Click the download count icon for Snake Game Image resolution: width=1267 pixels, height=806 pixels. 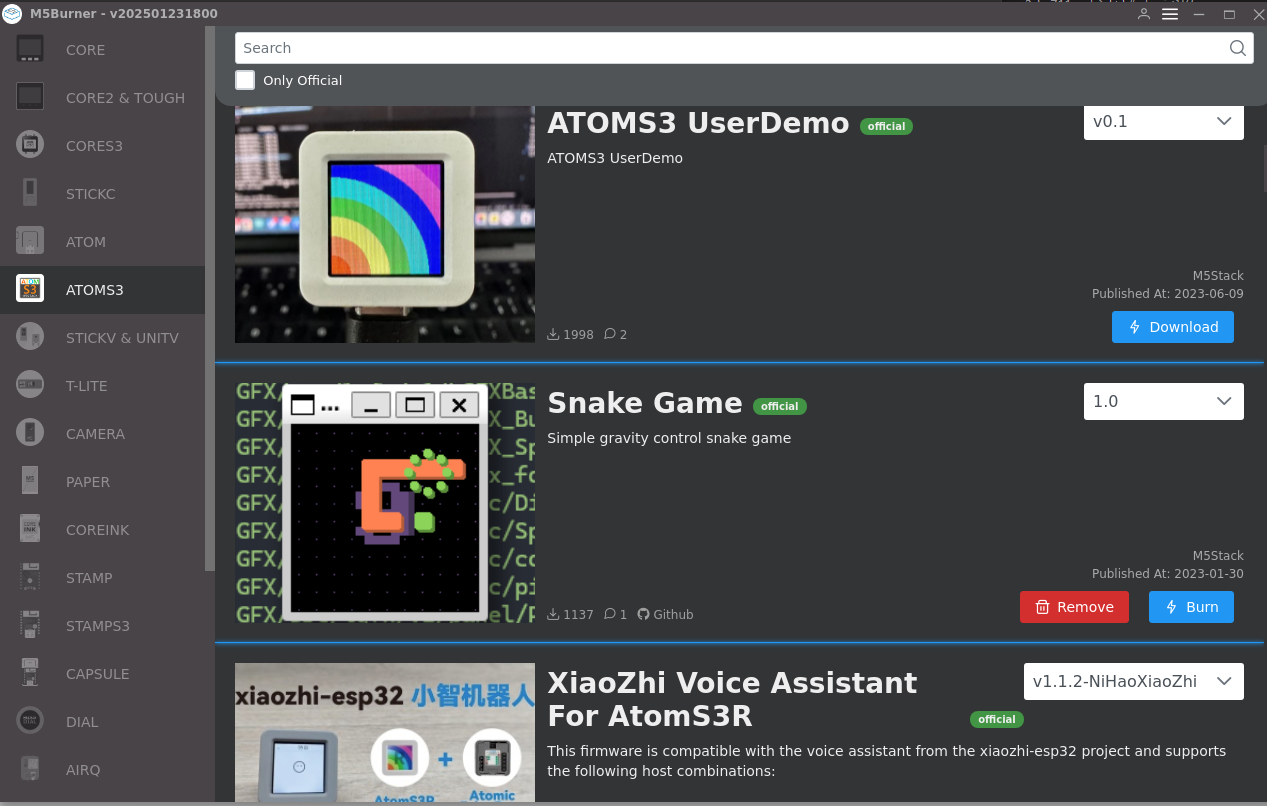pyautogui.click(x=553, y=614)
